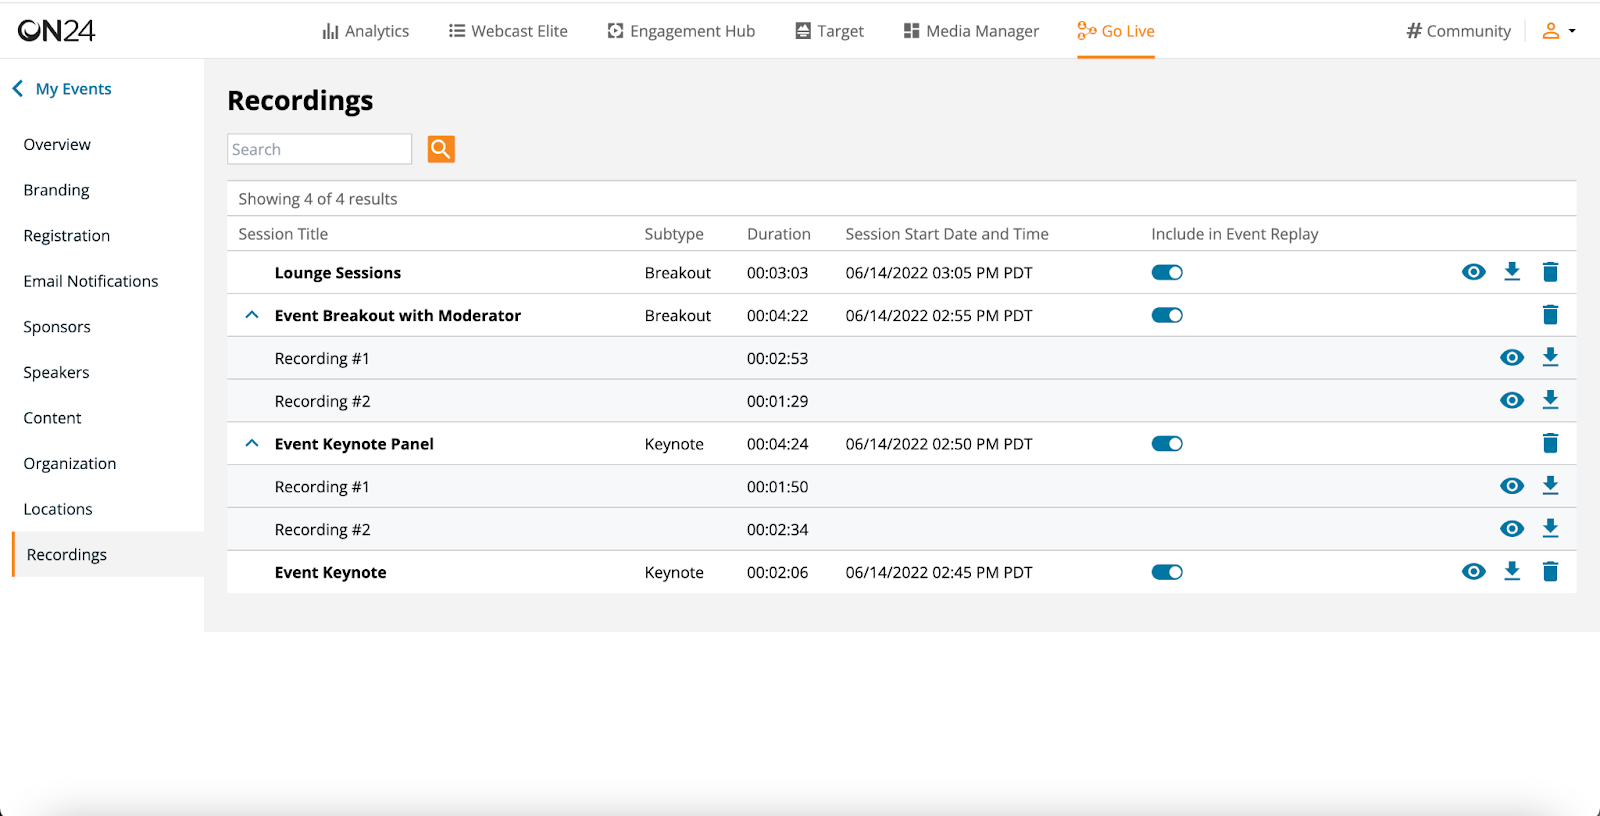Screen dimensions: 1600x816
Task: Open Overview in the sidebar
Action: click(x=57, y=145)
